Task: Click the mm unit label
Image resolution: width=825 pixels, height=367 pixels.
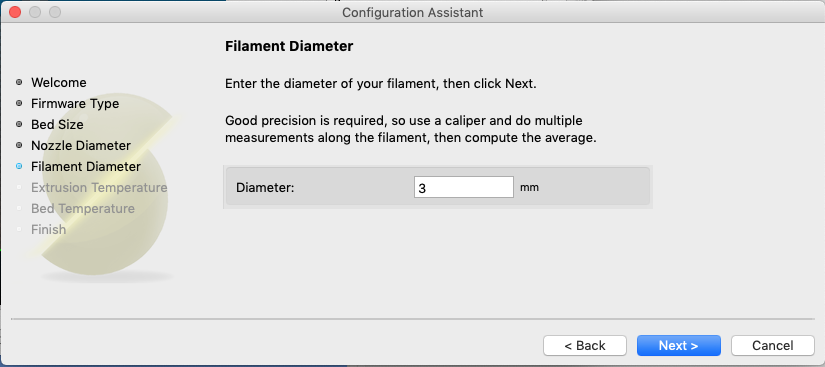Action: click(529, 187)
